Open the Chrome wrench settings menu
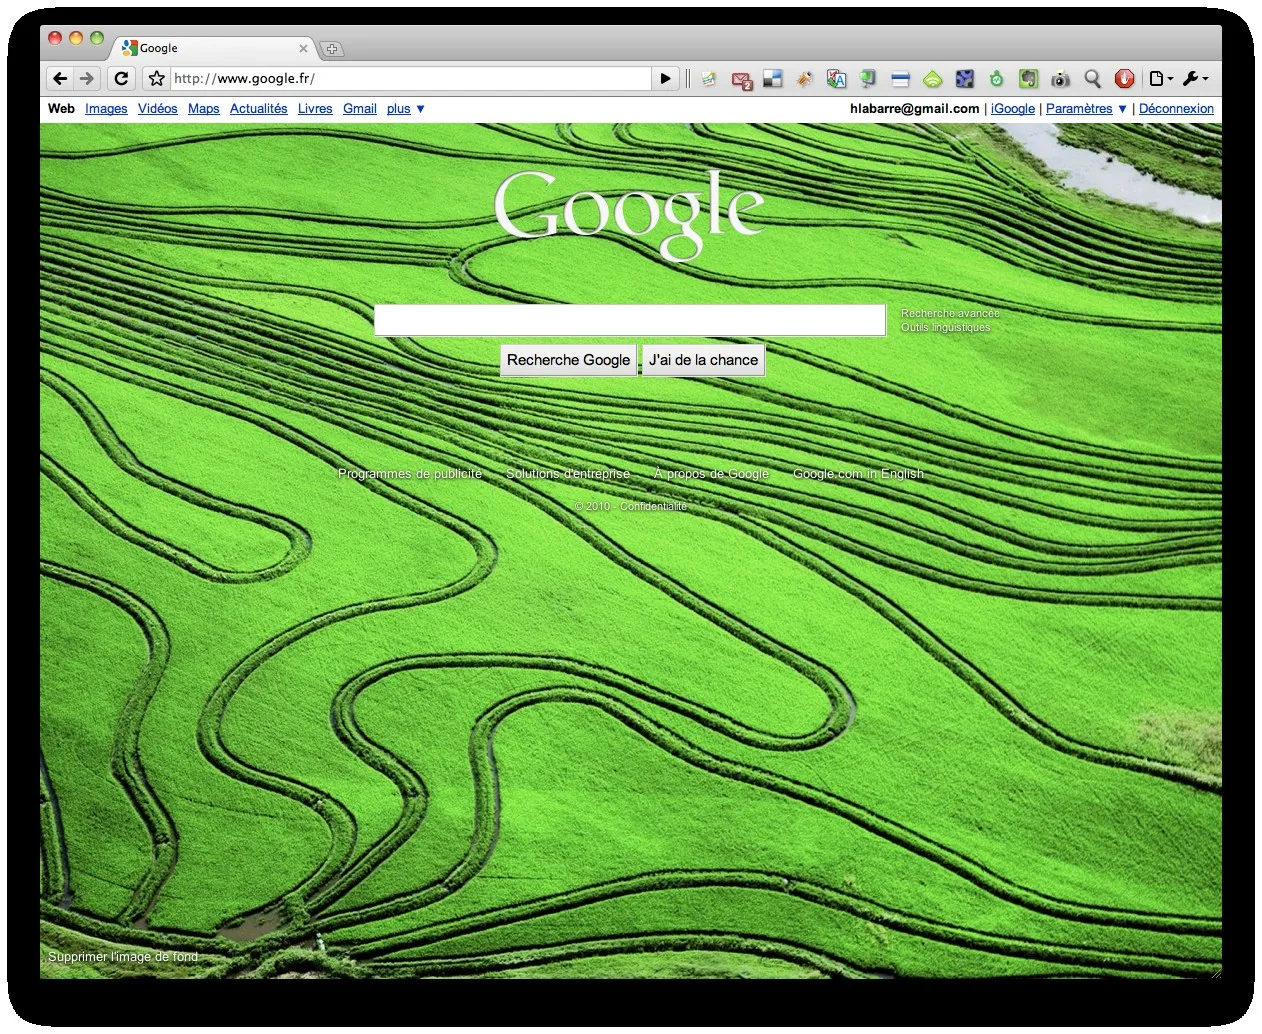The width and height of the screenshot is (1262, 1034). 1195,78
